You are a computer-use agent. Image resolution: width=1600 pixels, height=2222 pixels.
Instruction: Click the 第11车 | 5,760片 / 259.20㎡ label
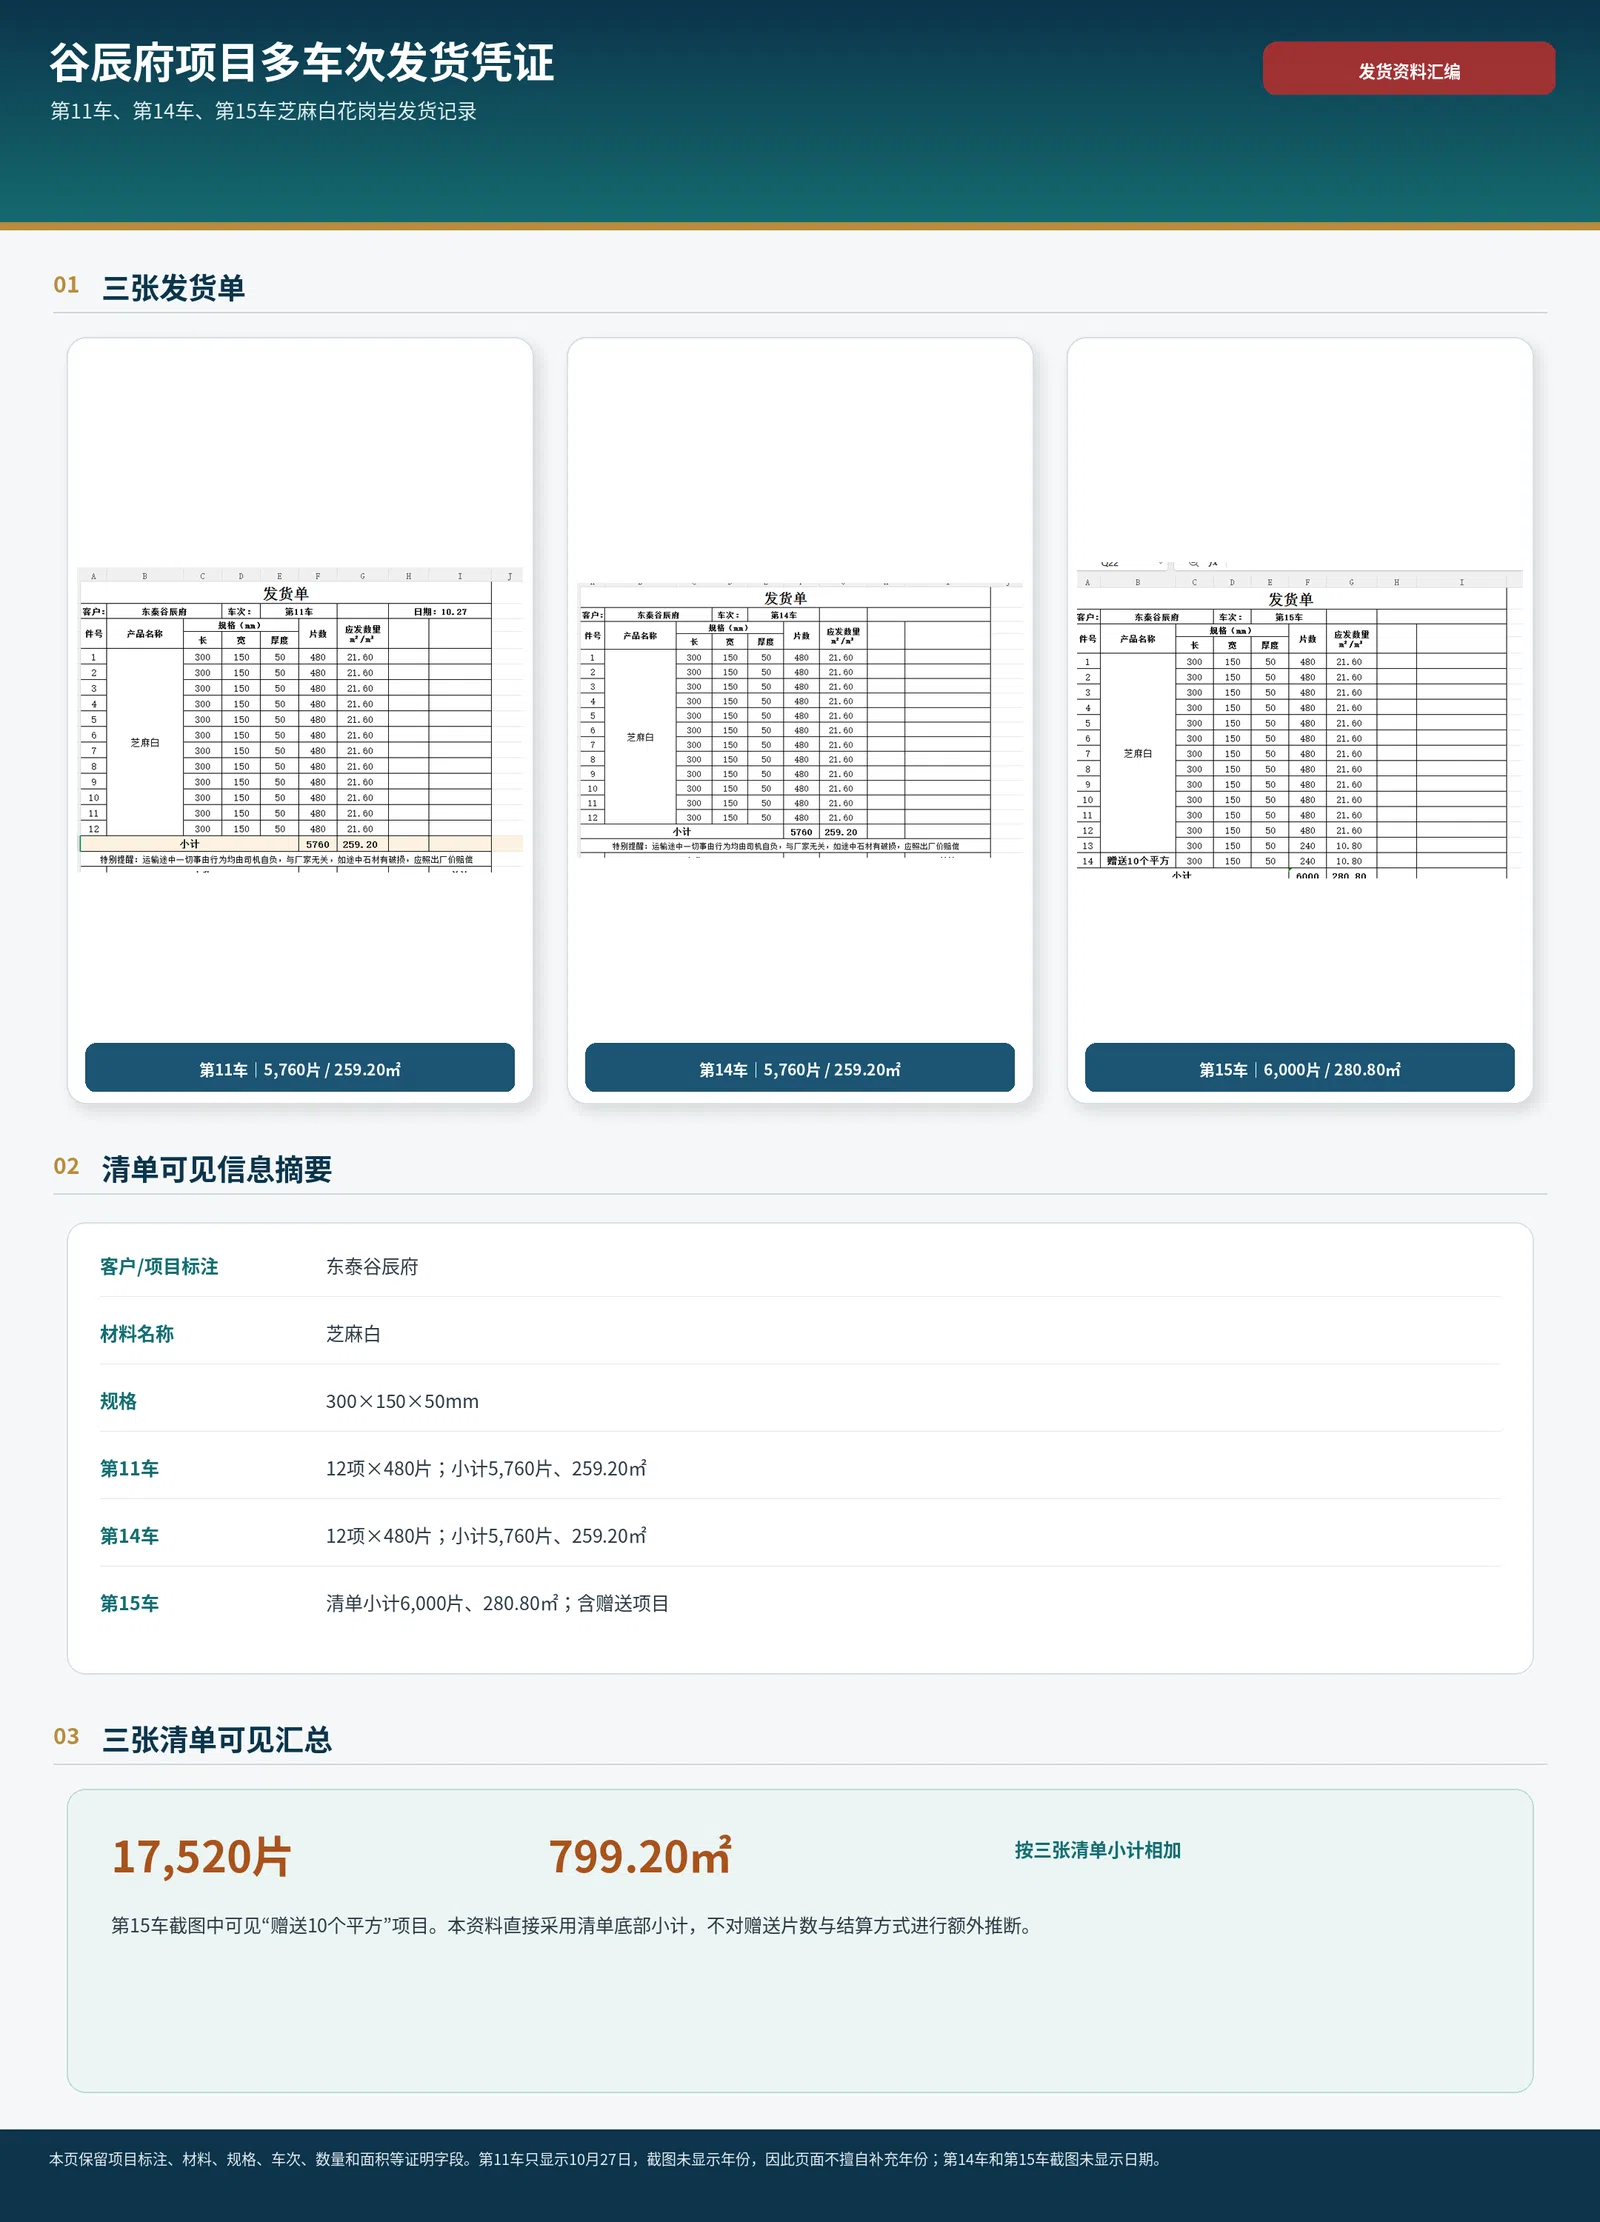point(300,1067)
